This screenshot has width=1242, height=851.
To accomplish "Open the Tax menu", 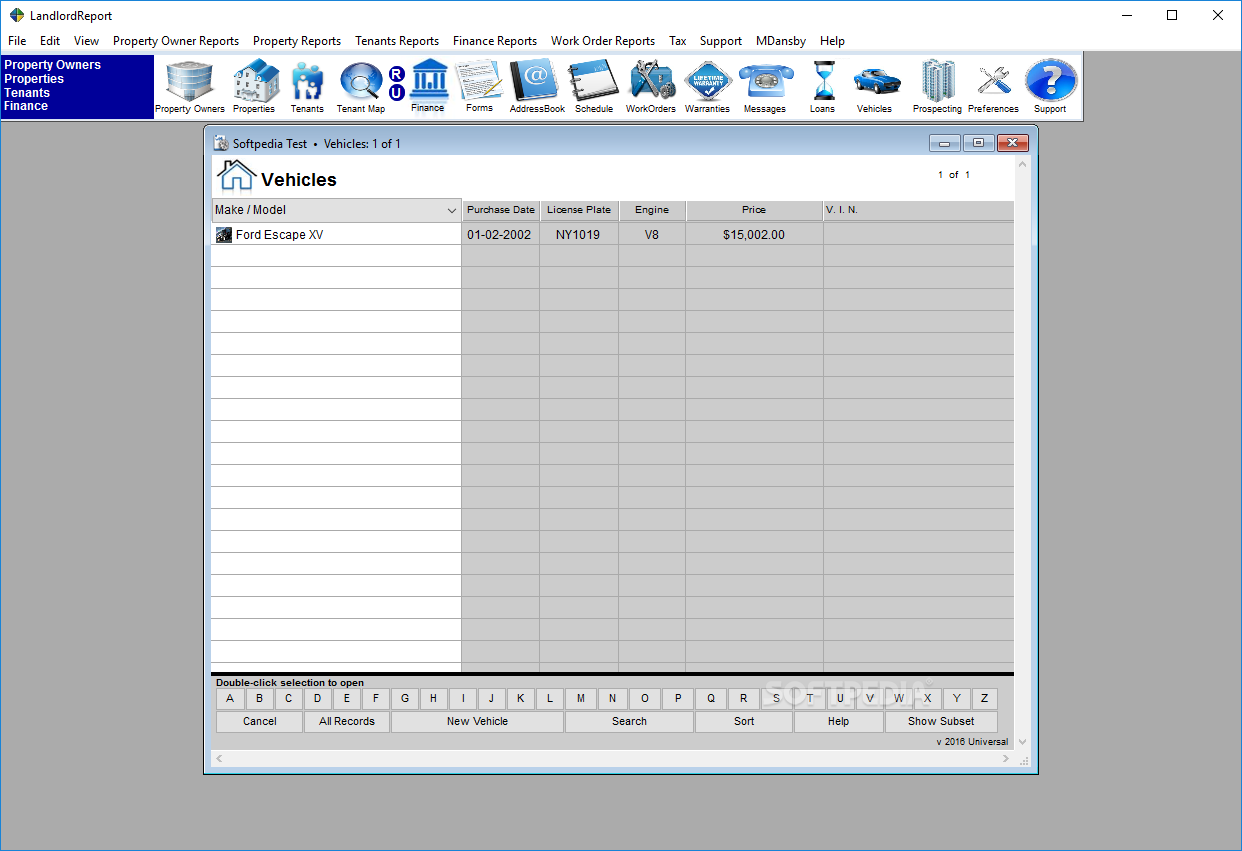I will pos(678,41).
